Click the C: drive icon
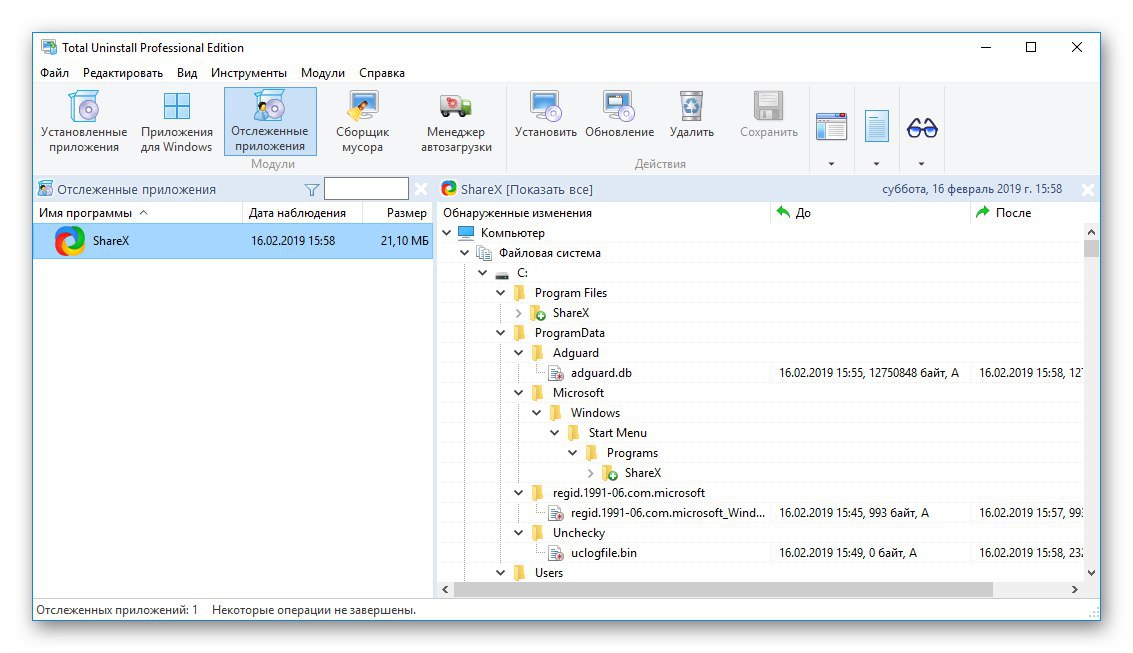 (502, 274)
